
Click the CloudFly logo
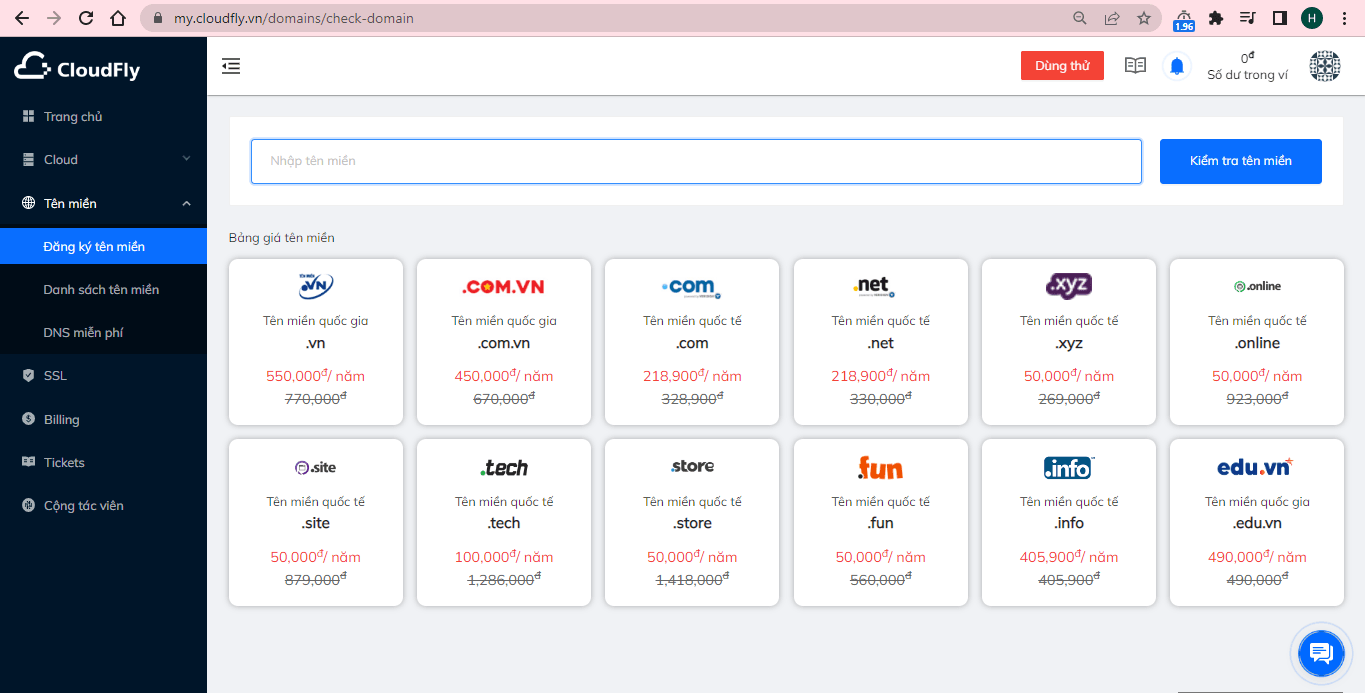tap(77, 66)
